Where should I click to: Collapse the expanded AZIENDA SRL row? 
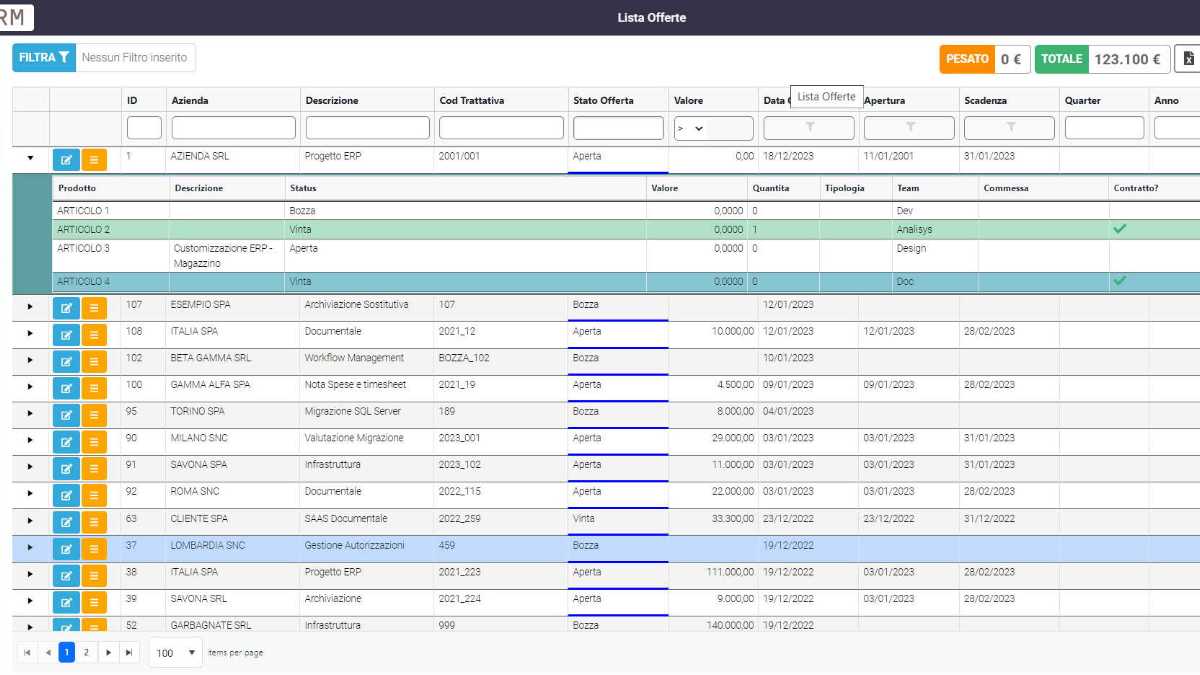coord(30,158)
